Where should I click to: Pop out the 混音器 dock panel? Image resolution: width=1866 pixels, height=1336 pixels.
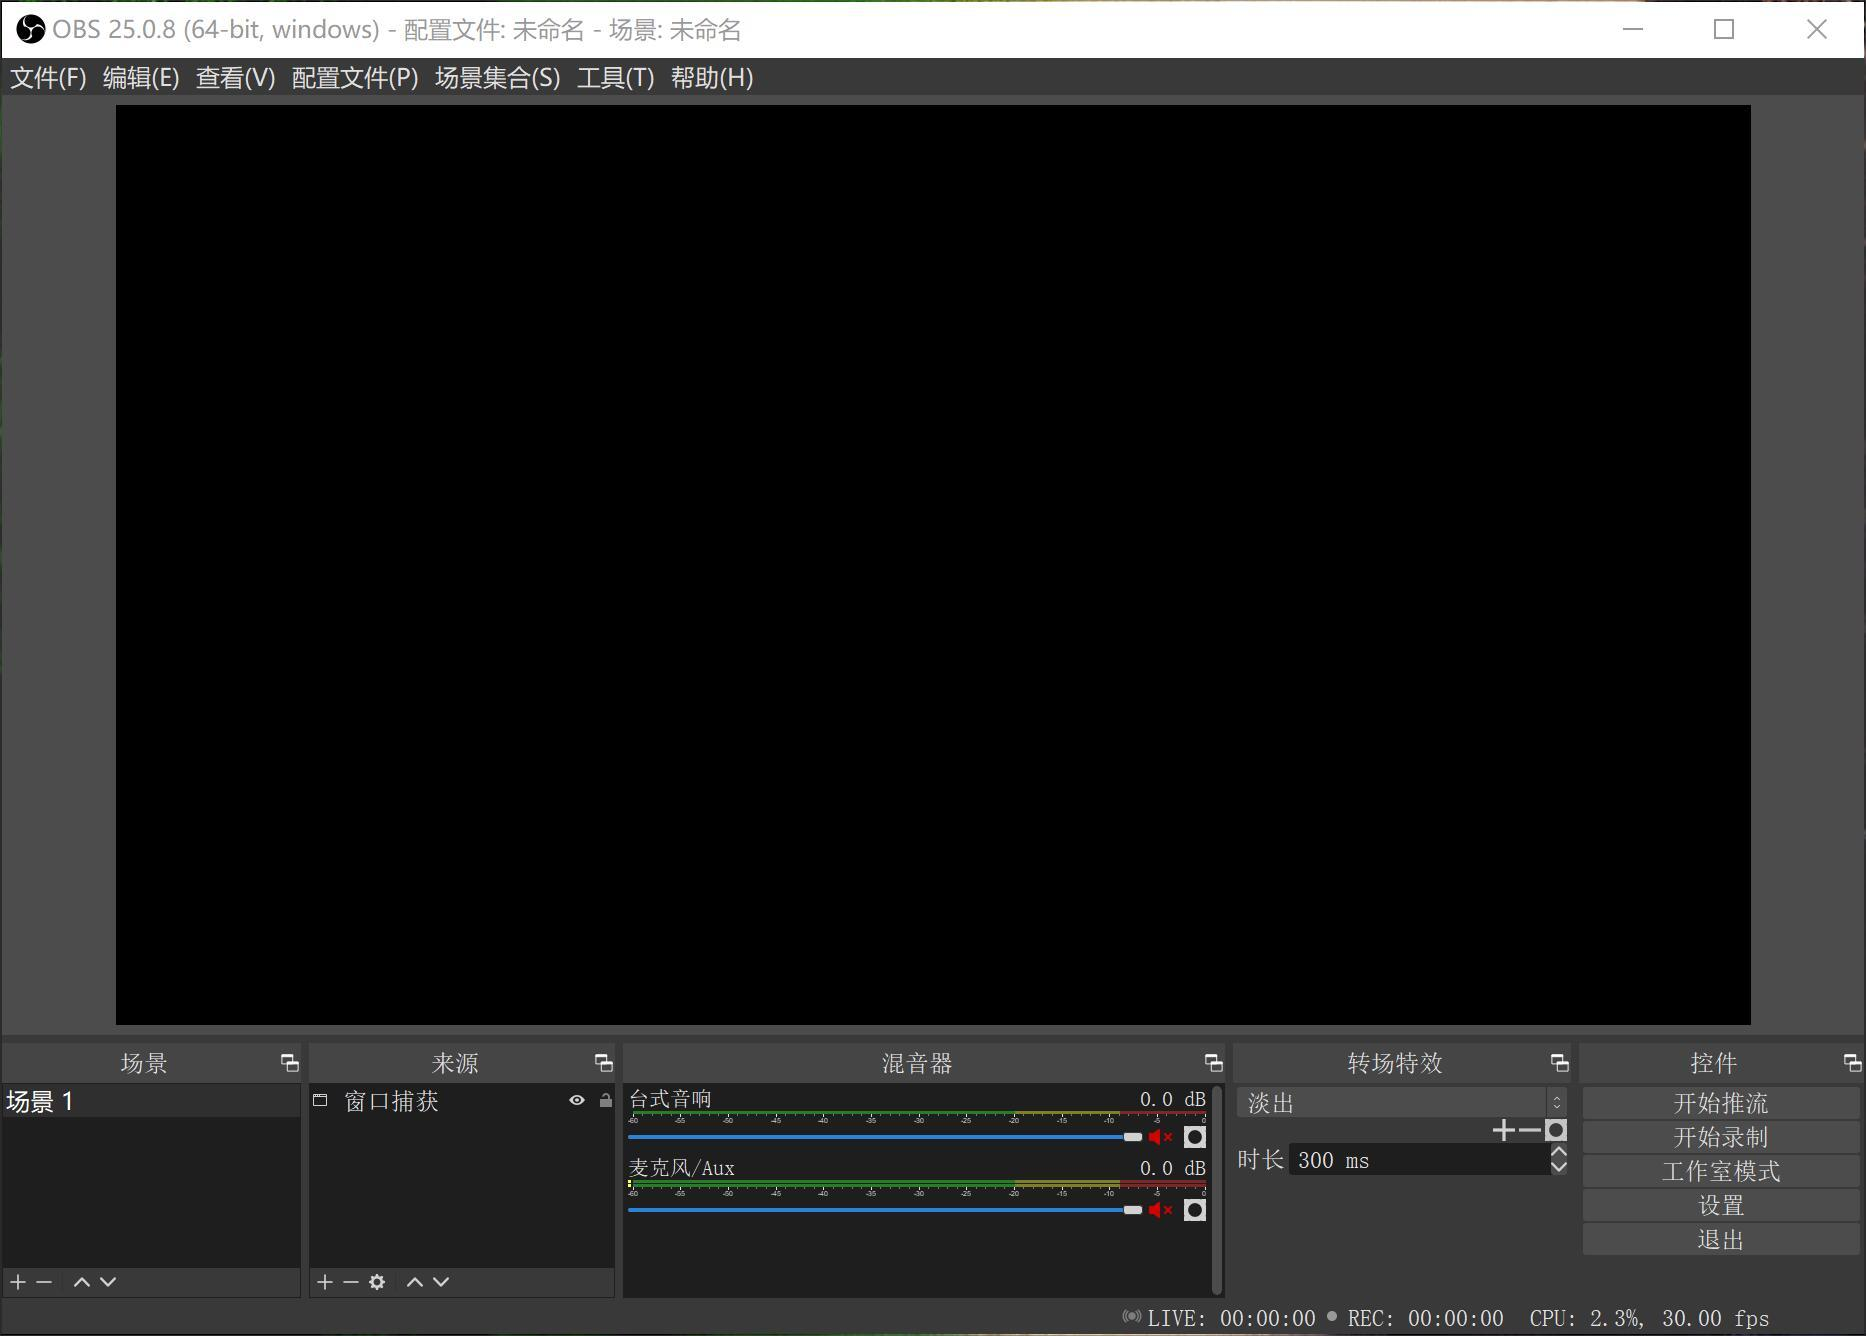(x=1213, y=1063)
